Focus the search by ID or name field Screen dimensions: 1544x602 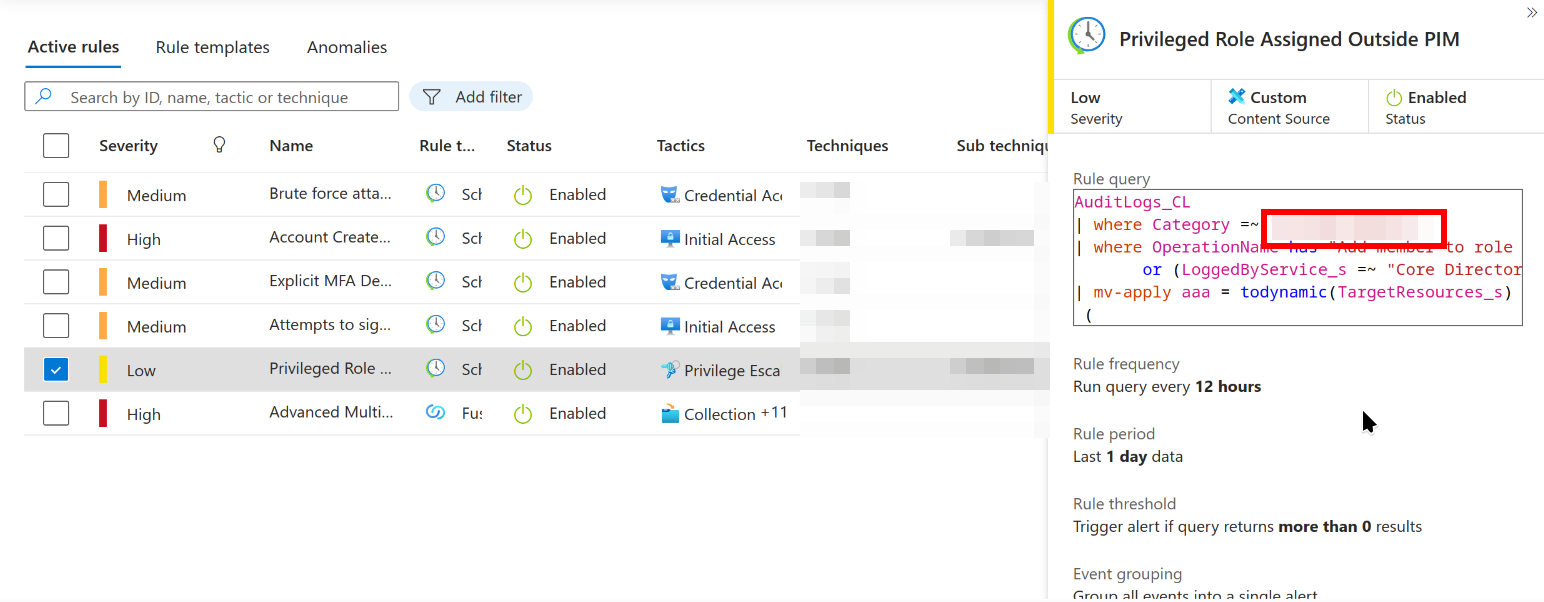tap(212, 97)
